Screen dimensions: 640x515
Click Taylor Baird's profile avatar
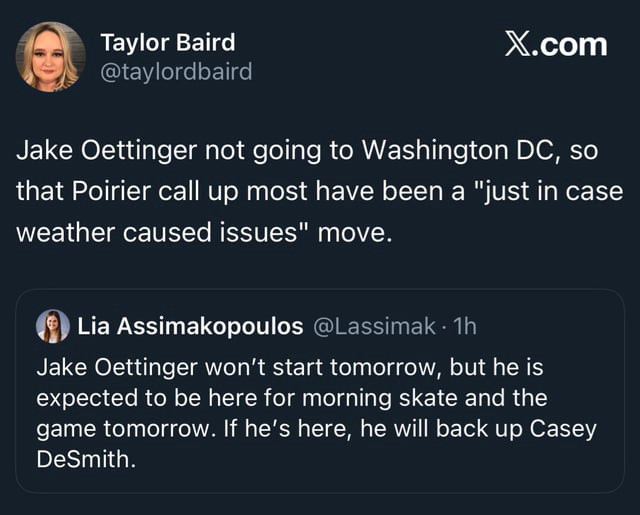coord(50,56)
